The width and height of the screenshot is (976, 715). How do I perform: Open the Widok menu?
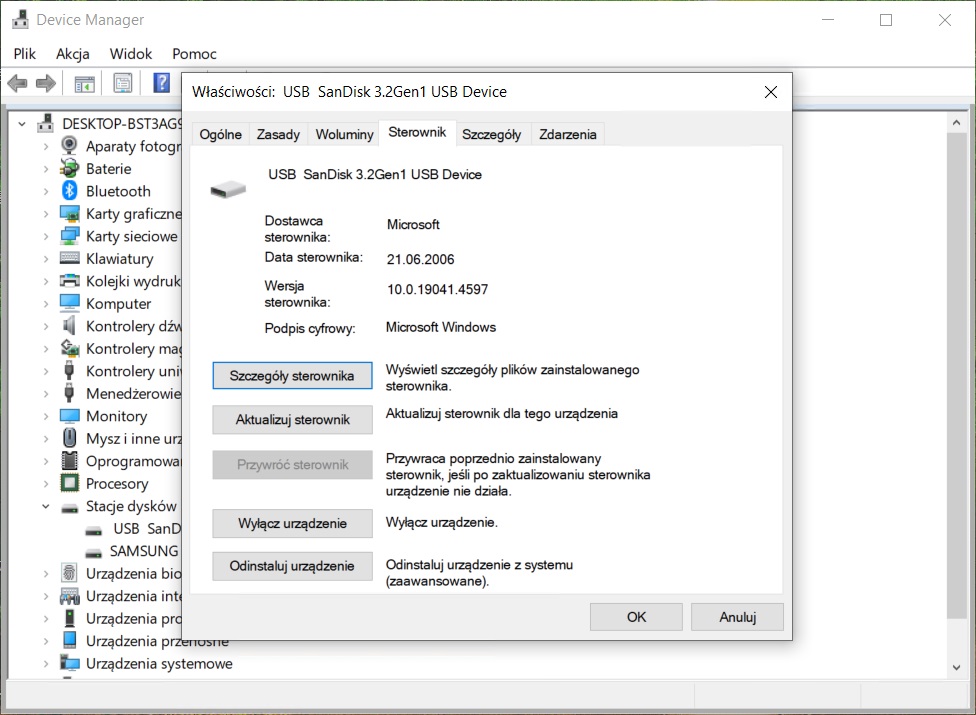131,54
